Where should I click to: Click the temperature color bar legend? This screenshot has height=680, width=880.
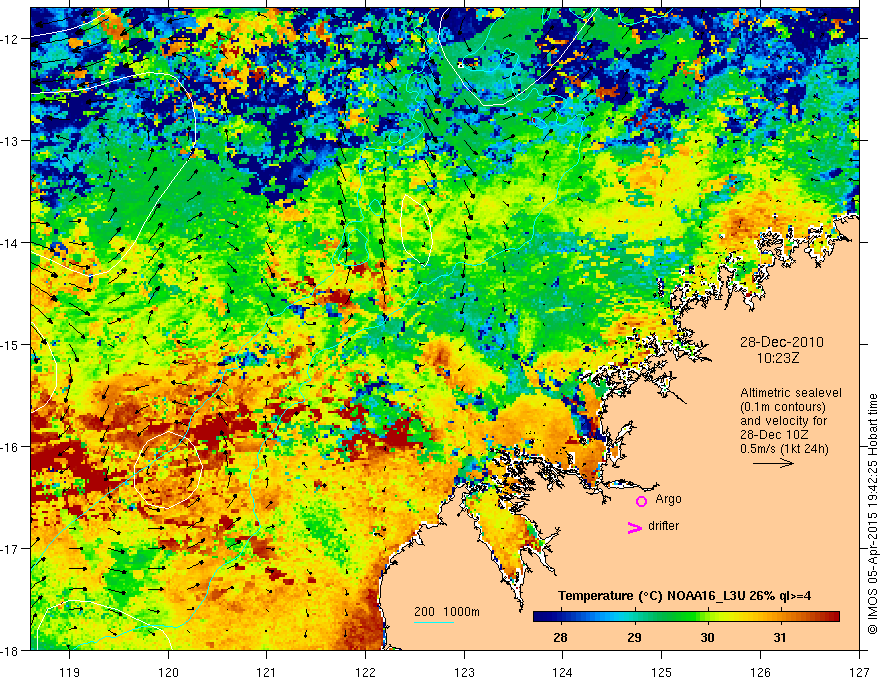click(686, 617)
